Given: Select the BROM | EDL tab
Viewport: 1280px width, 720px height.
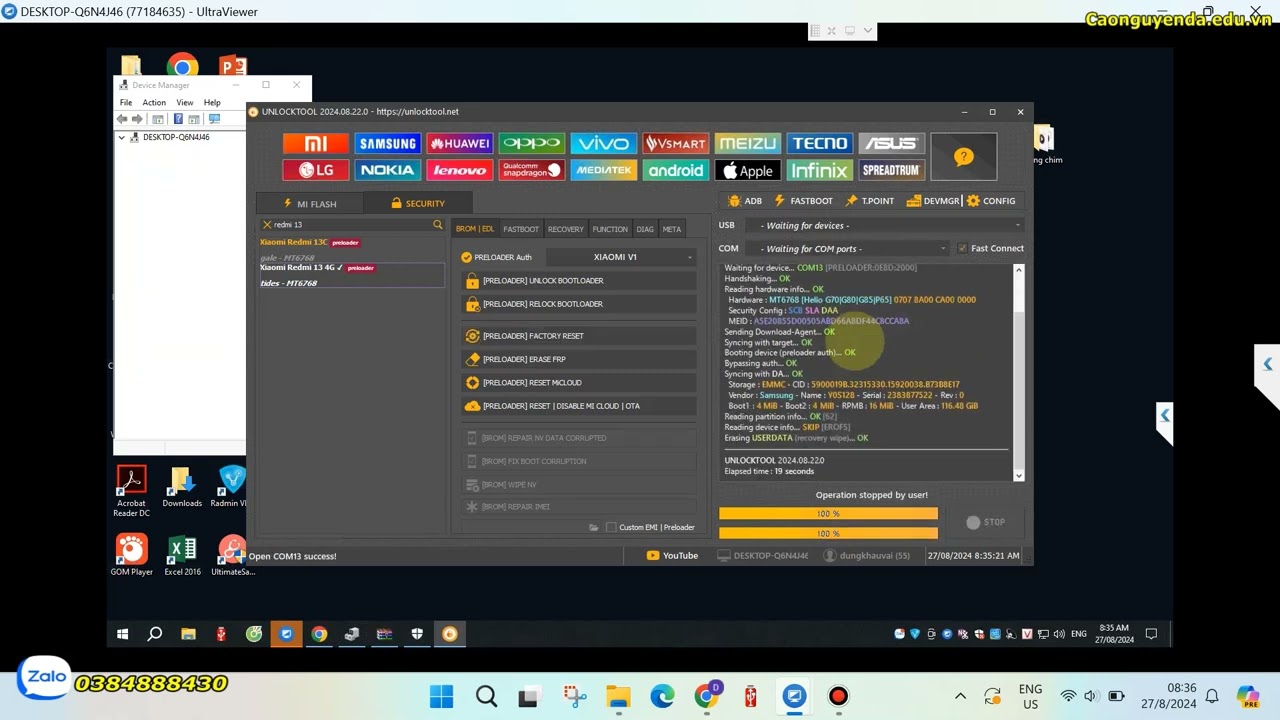Looking at the screenshot, I should click(x=475, y=229).
